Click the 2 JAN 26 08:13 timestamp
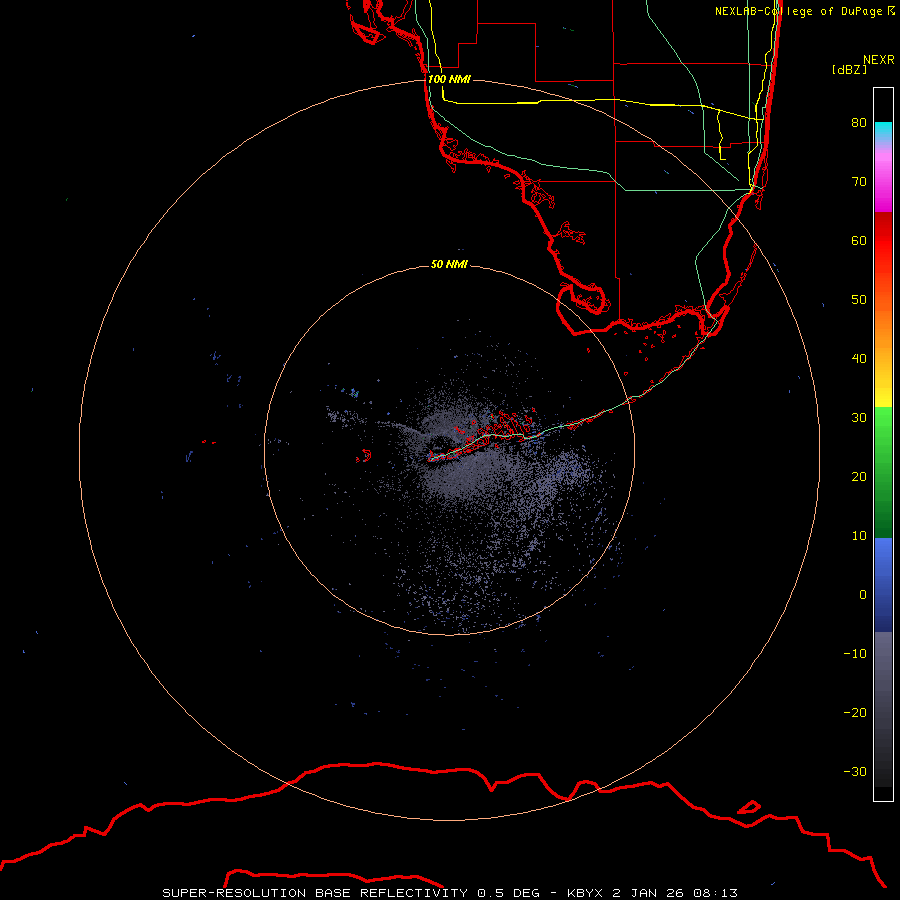This screenshot has height=900, width=900. click(x=675, y=893)
